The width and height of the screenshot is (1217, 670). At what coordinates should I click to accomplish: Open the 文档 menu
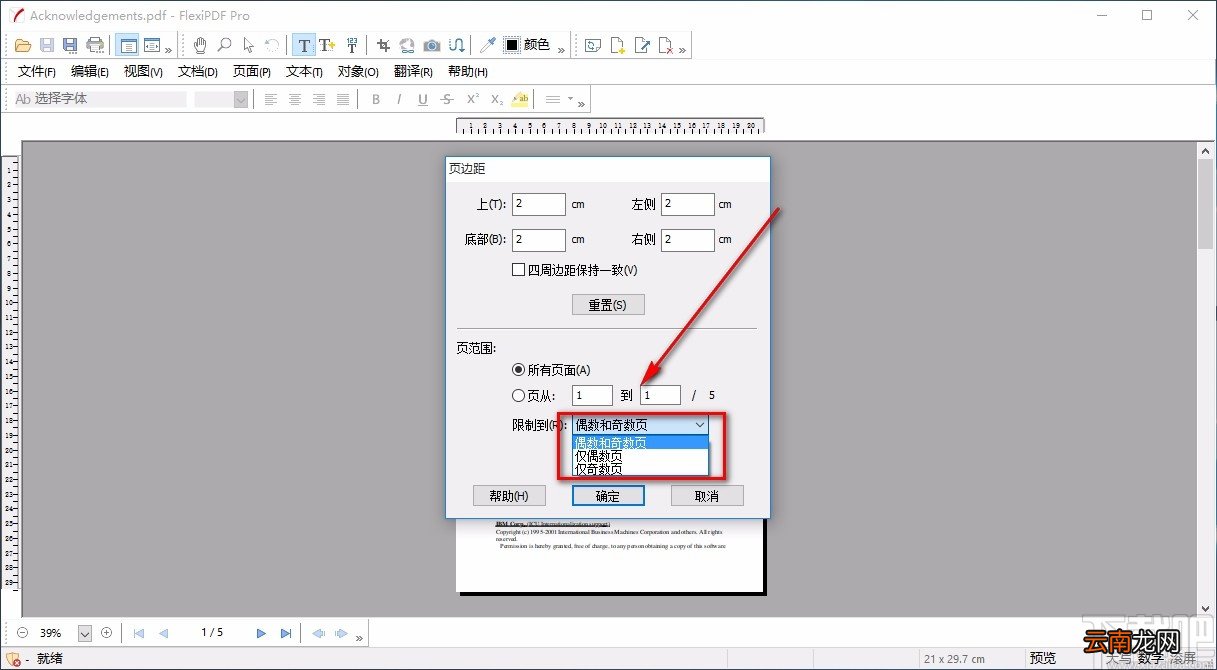point(198,72)
